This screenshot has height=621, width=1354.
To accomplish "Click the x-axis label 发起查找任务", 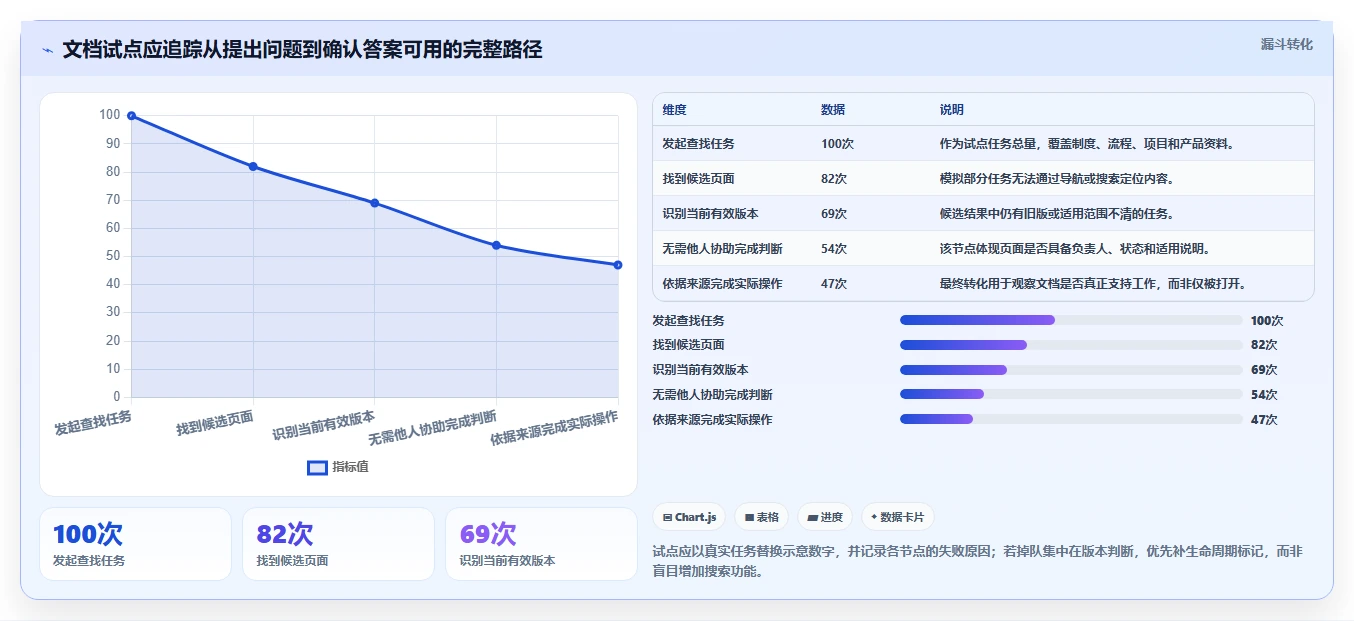I will [93, 421].
